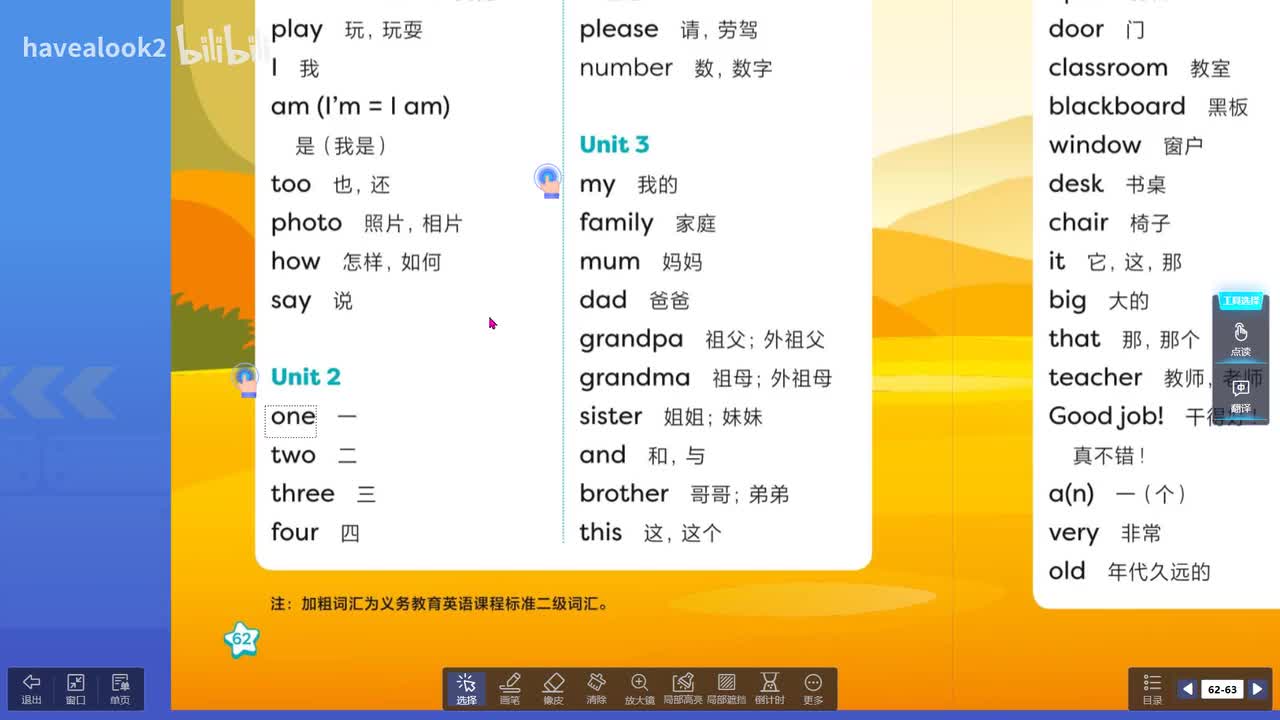
Task: Click the word "two"
Action: tap(293, 455)
